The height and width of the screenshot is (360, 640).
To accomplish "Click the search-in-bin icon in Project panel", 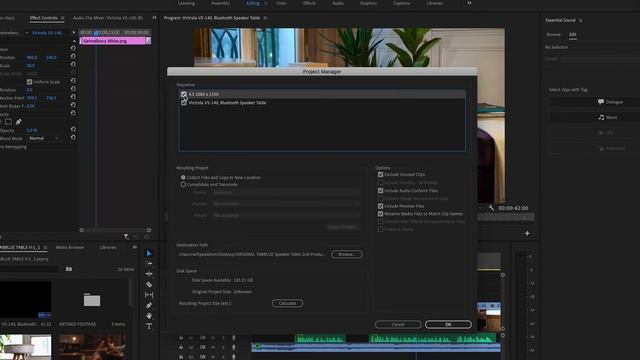I will 69,269.
